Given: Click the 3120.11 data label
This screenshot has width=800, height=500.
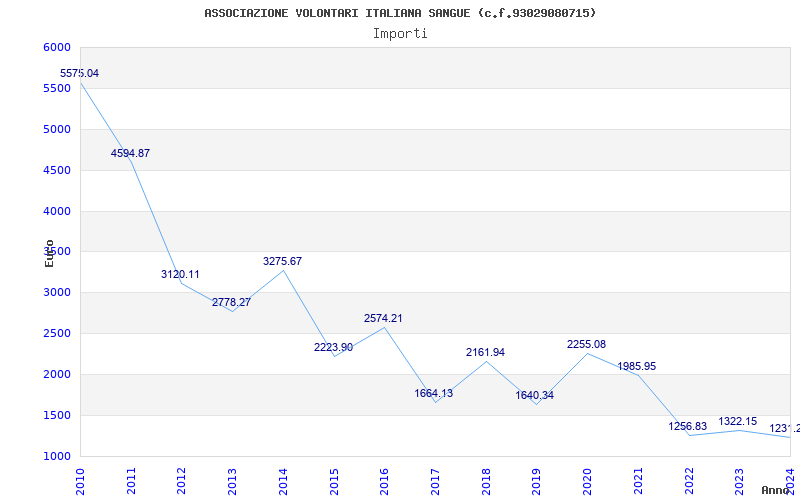Looking at the screenshot, I should point(180,274).
